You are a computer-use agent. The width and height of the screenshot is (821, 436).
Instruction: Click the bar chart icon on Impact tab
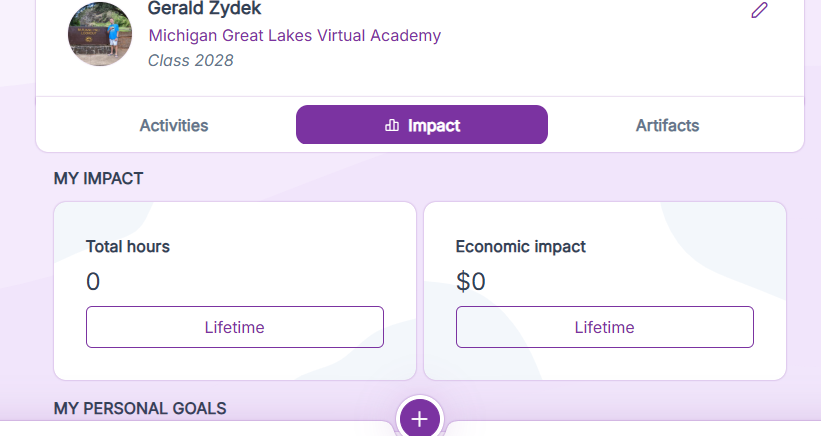[392, 126]
